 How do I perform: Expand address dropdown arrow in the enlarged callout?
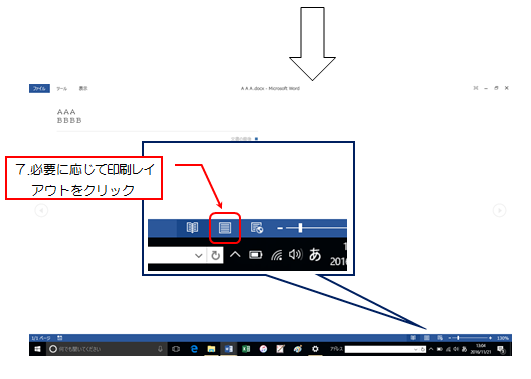(x=199, y=256)
